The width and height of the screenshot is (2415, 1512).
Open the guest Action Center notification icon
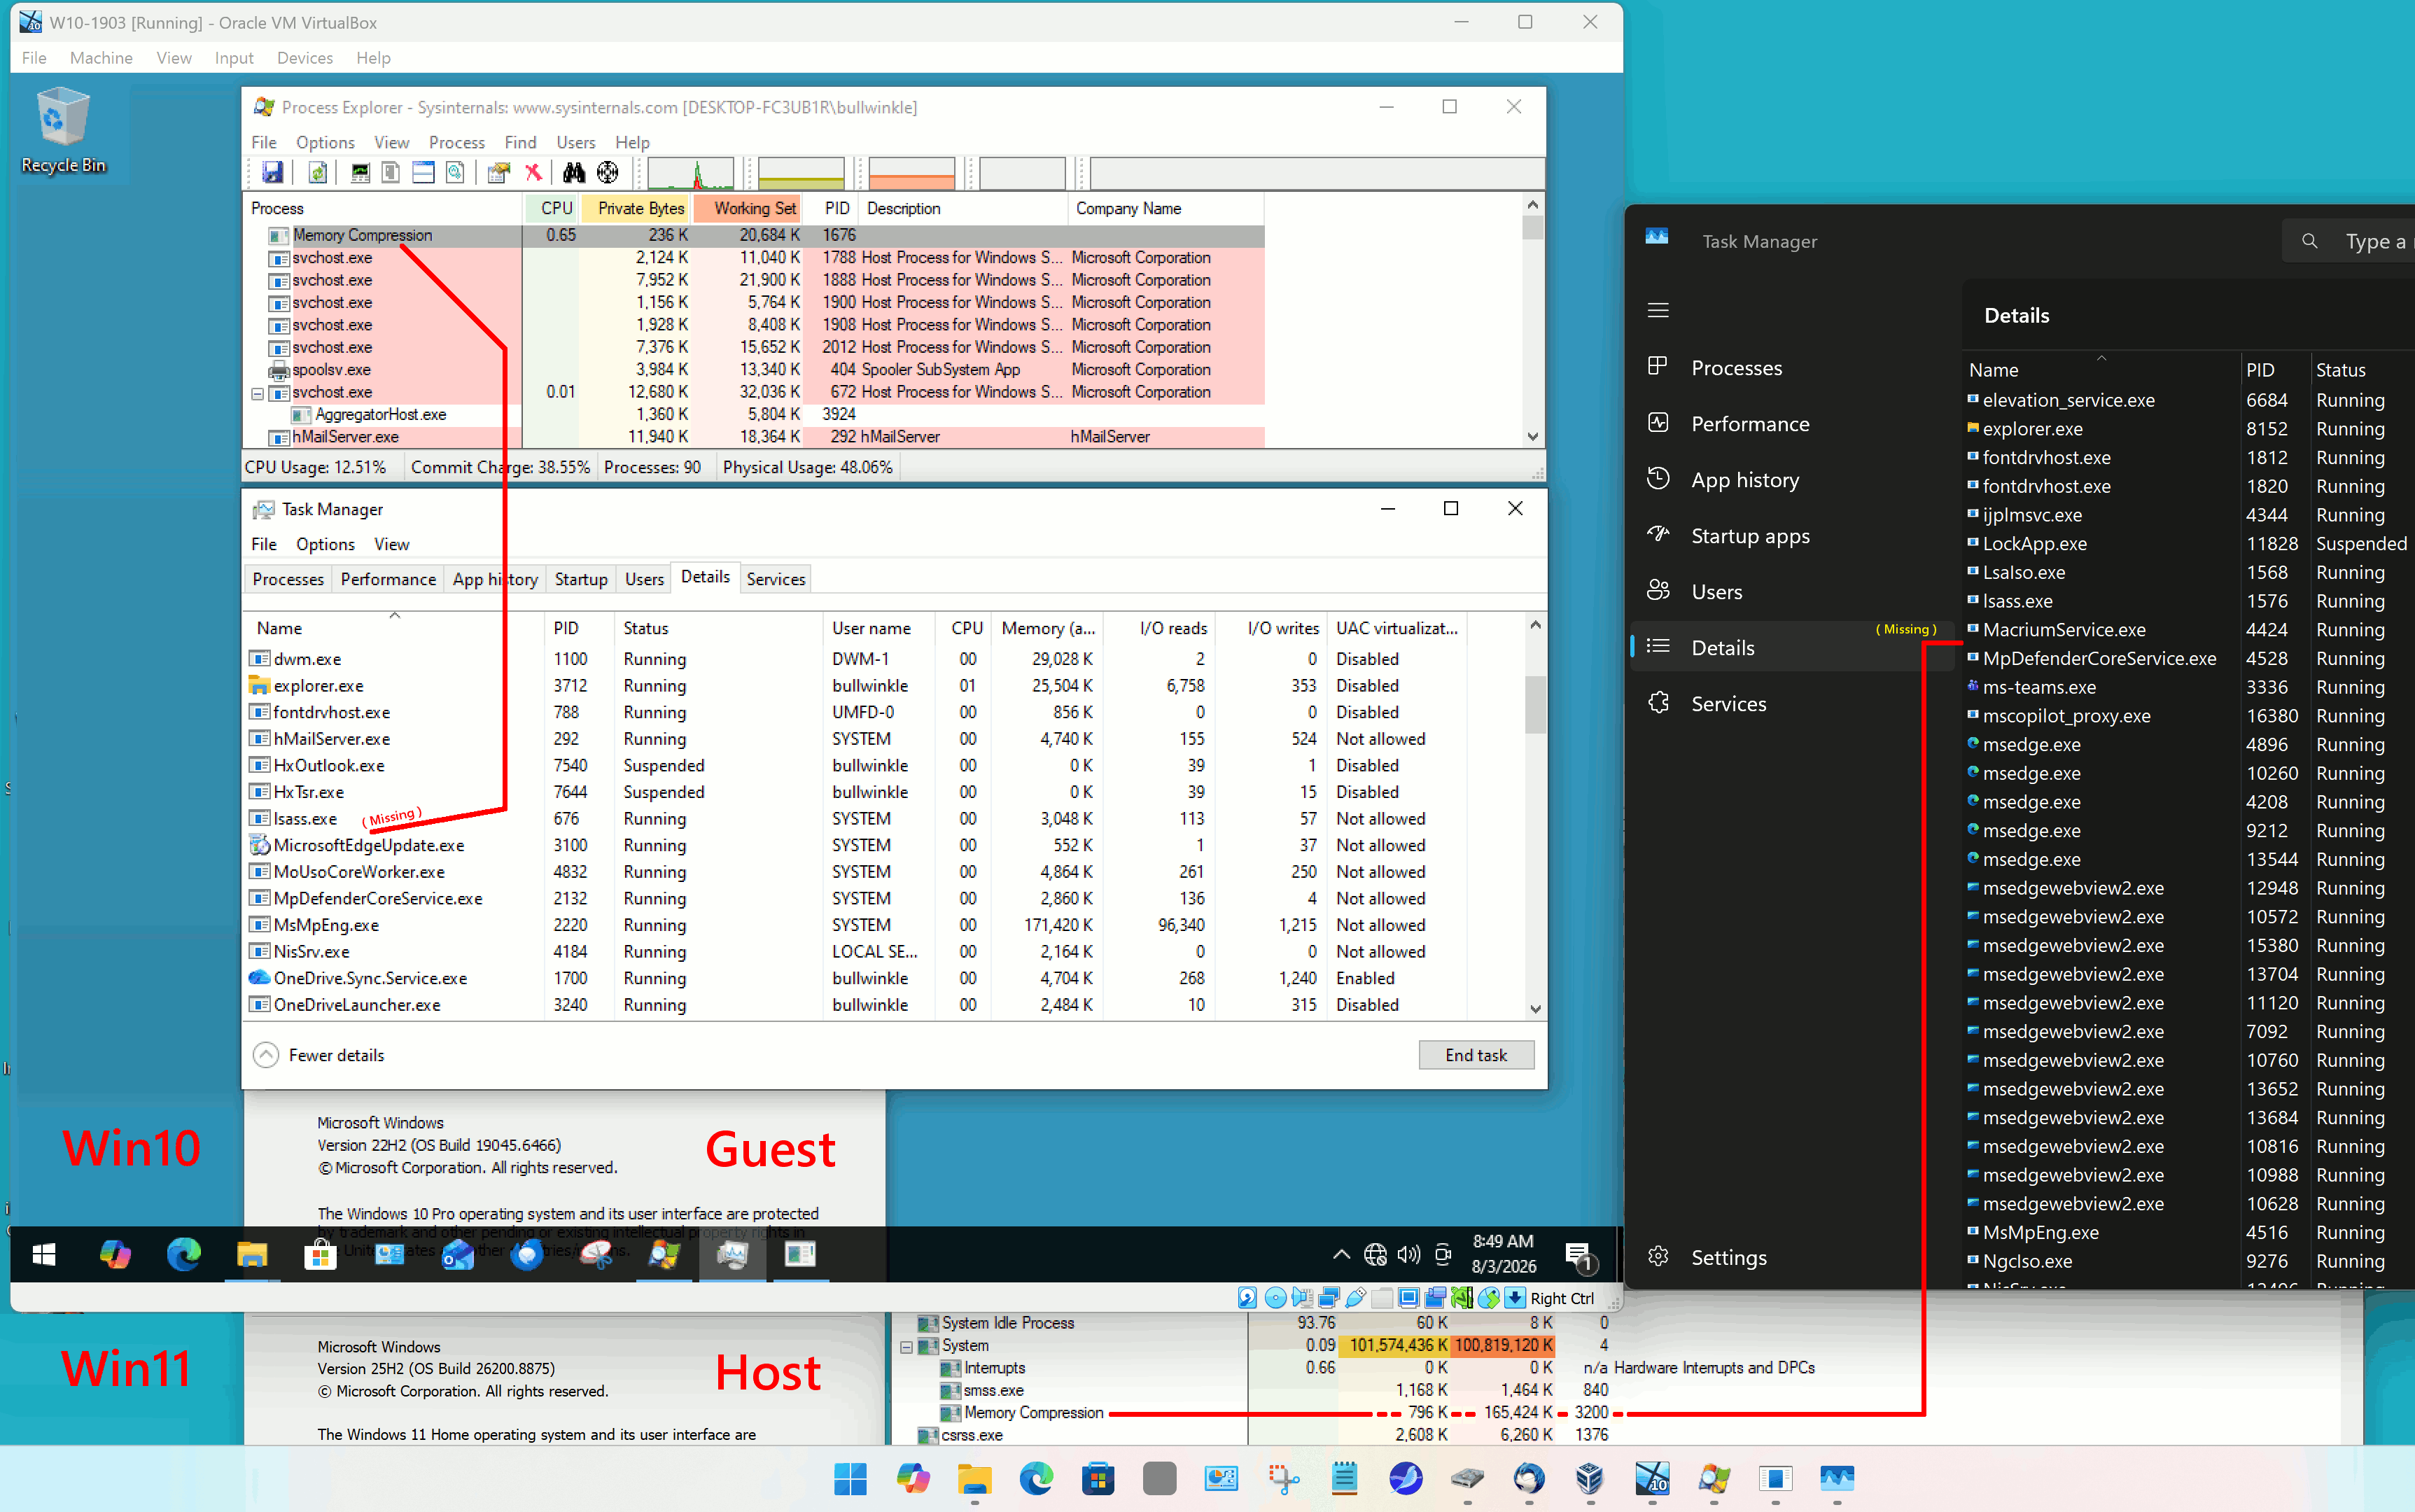click(x=1579, y=1256)
